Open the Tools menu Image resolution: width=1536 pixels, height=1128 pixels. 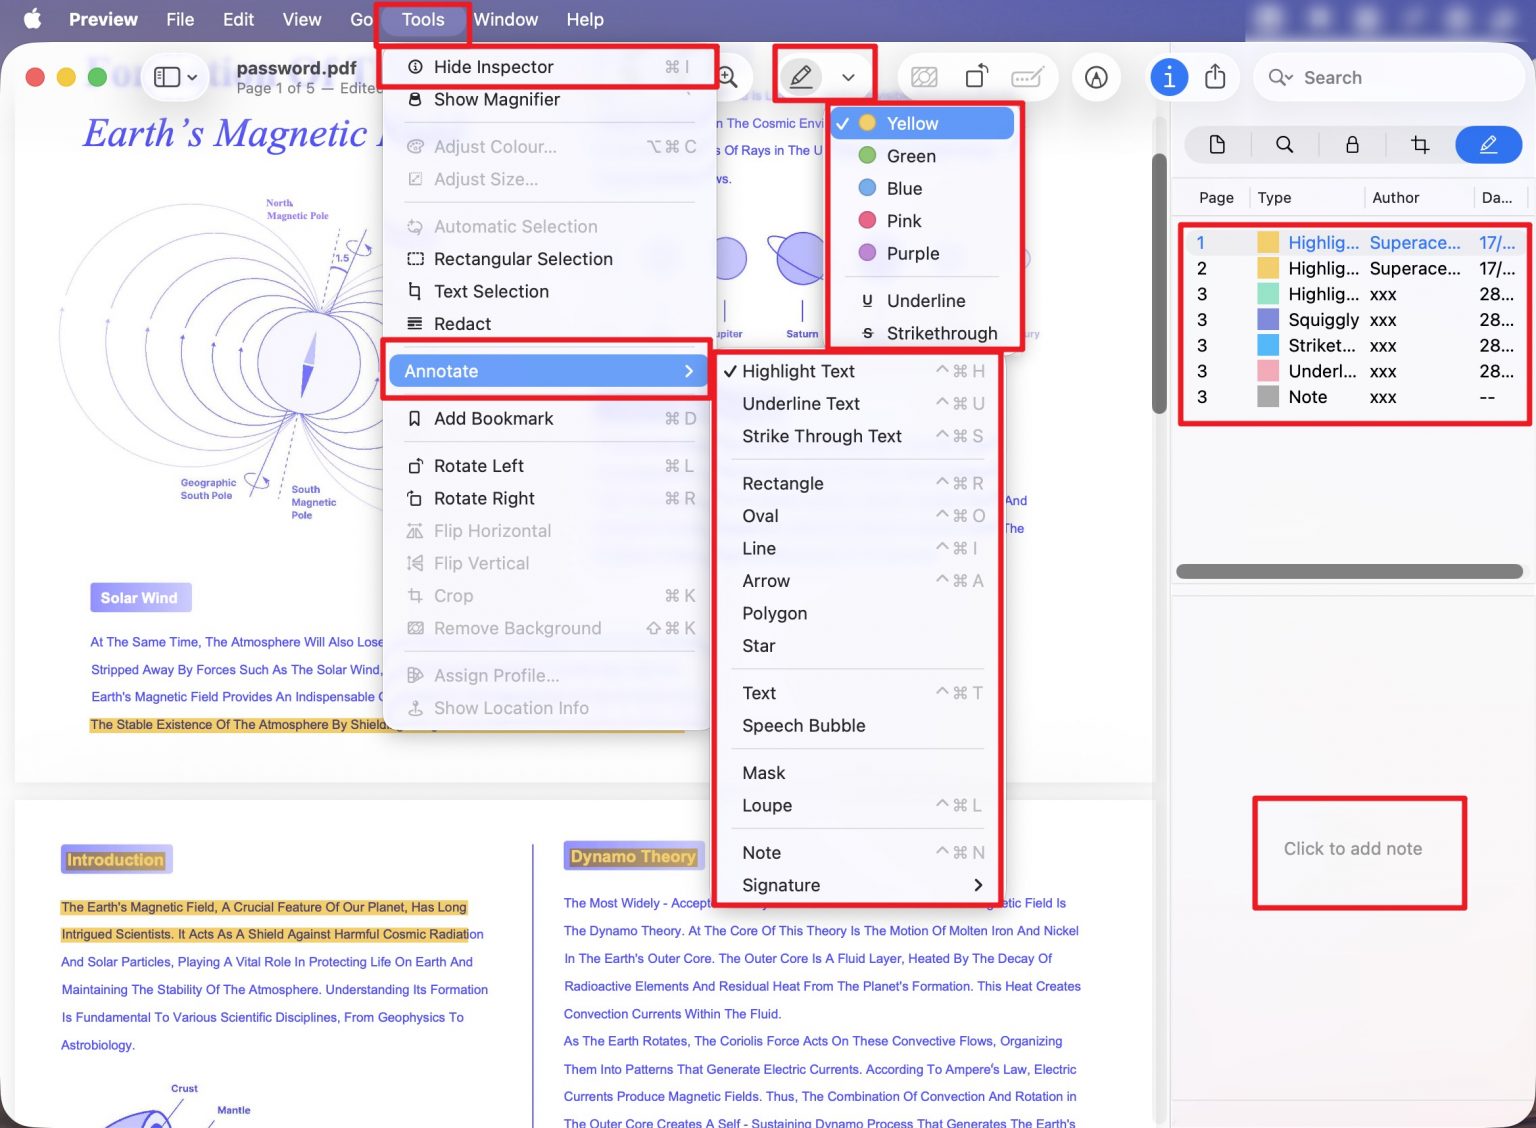pyautogui.click(x=423, y=19)
